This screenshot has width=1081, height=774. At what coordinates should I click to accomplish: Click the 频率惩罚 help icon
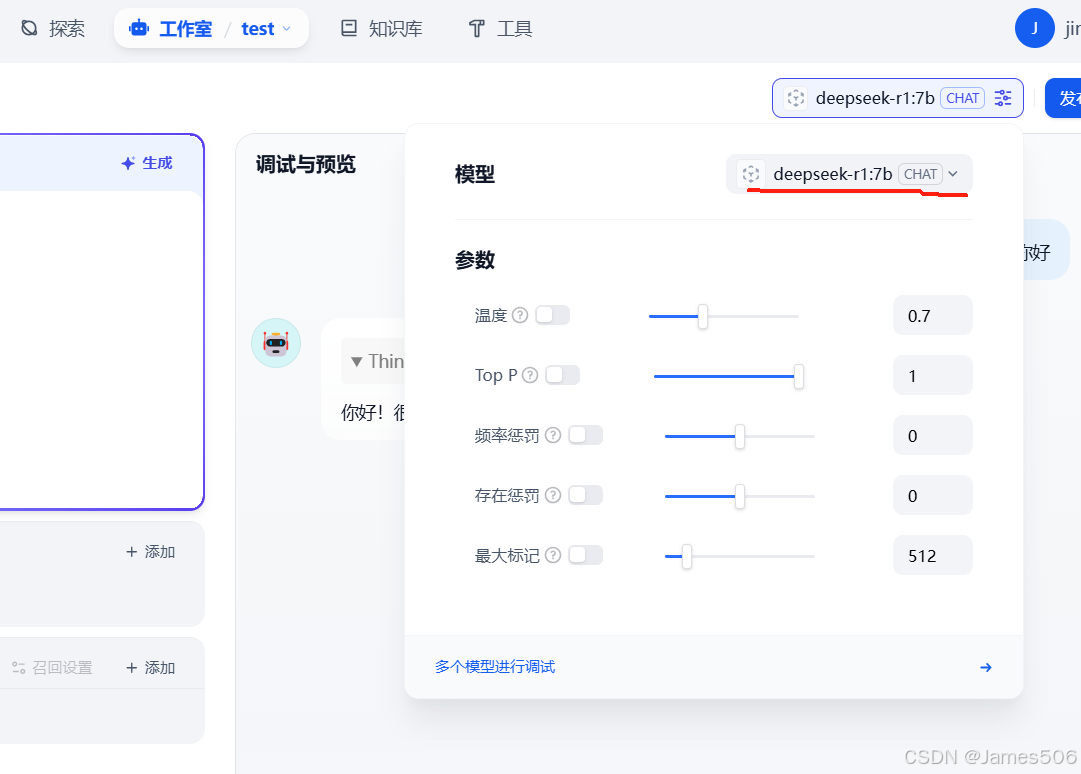(x=553, y=435)
